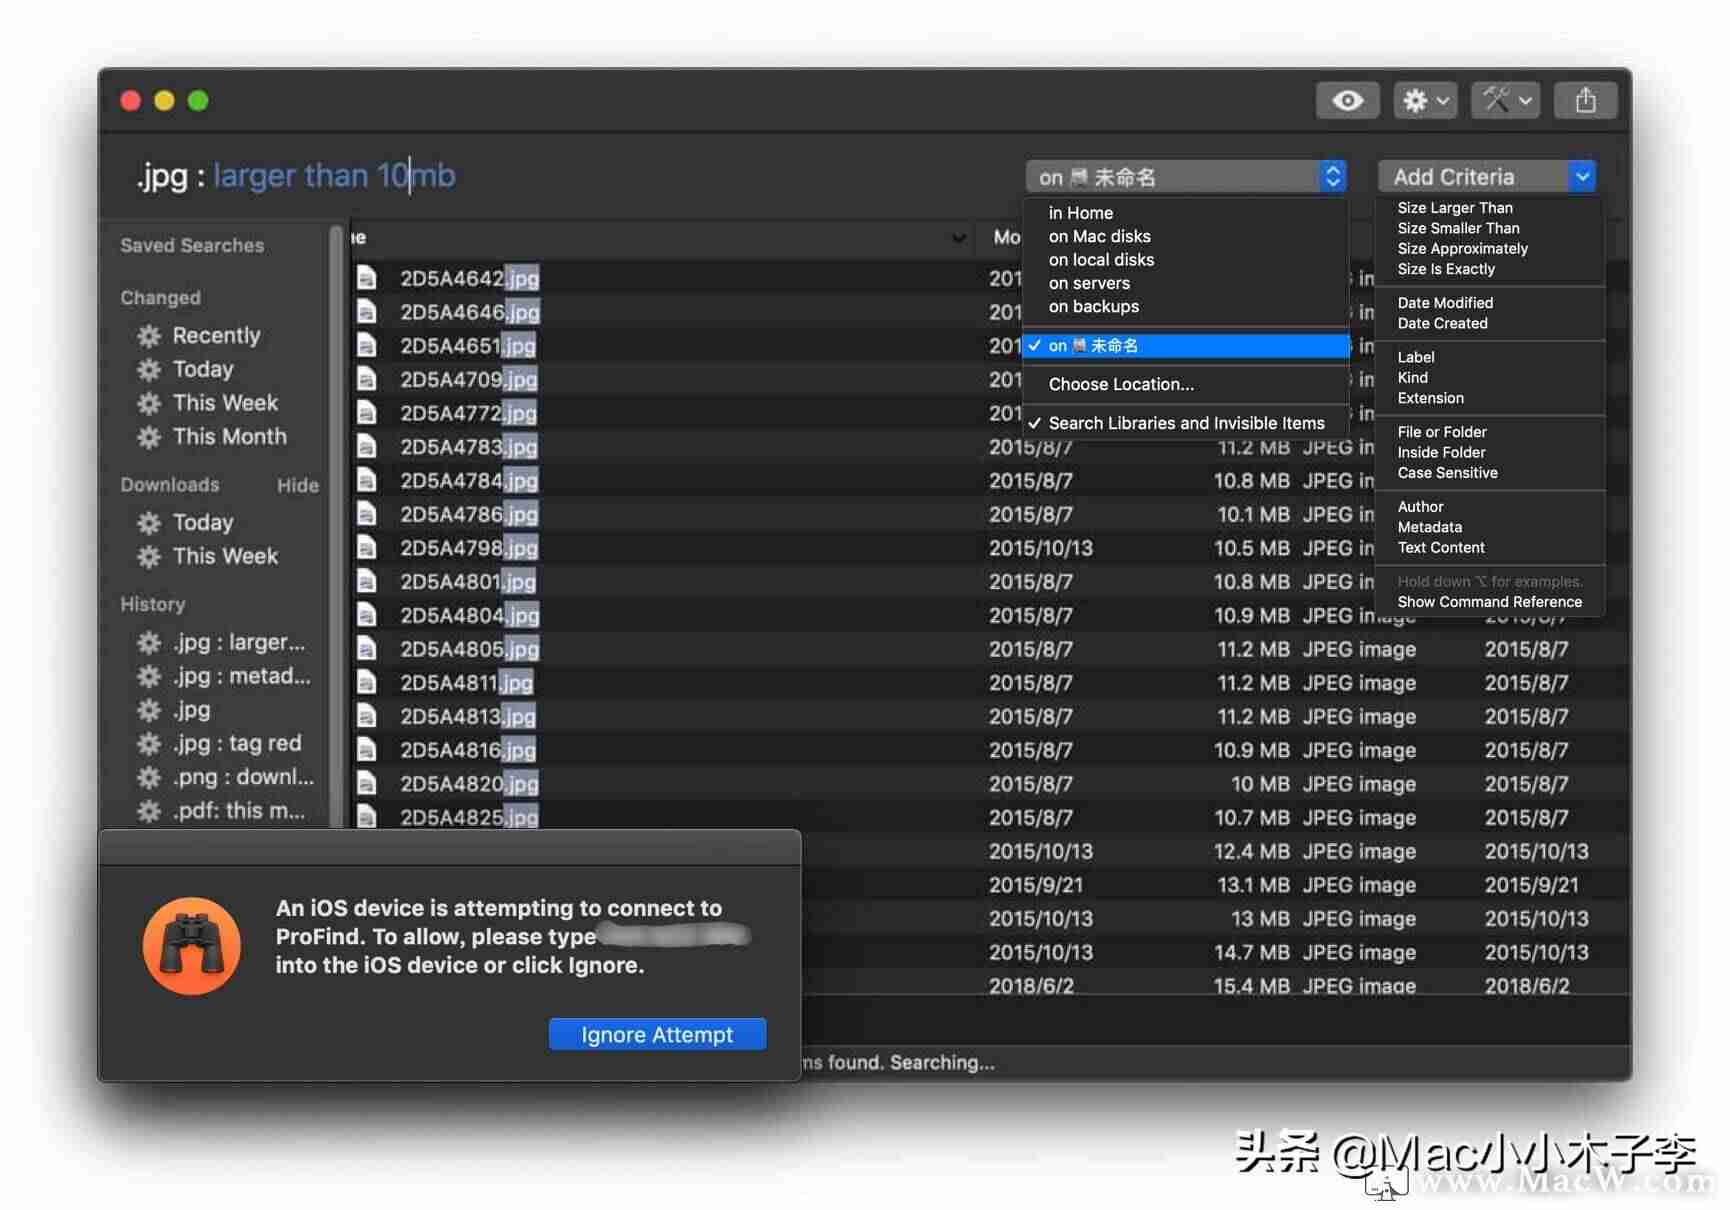Add 'Extension' criterion
This screenshot has width=1730, height=1210.
pyautogui.click(x=1430, y=398)
